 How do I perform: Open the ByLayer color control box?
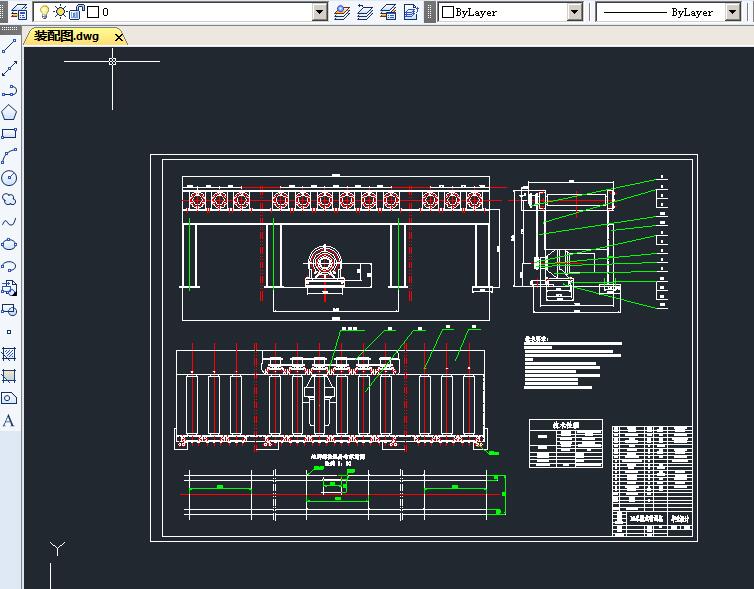(511, 12)
